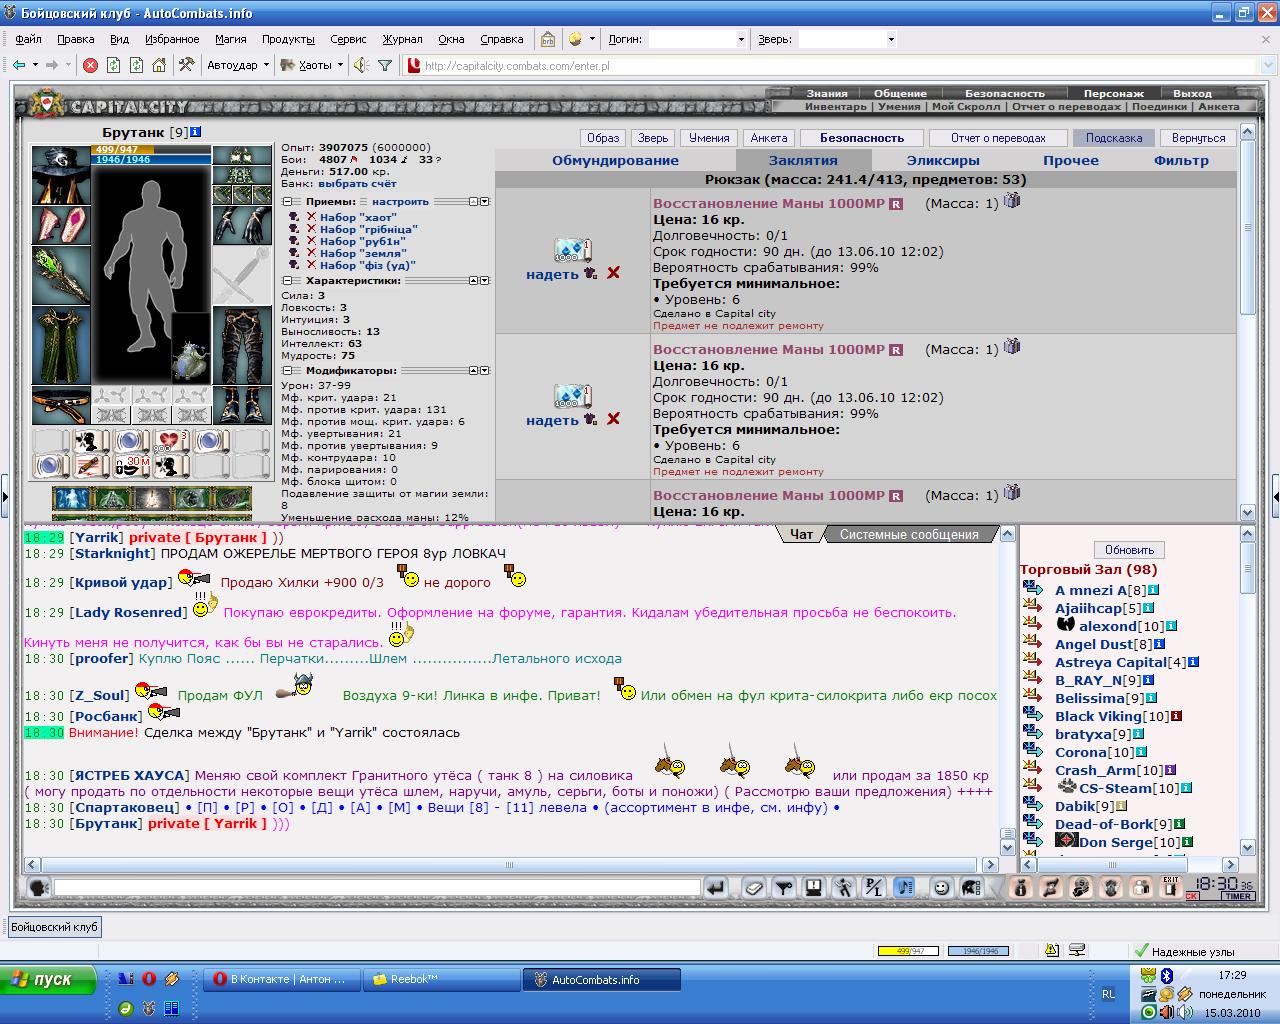Image resolution: width=1280 pixels, height=1024 pixels.
Task: Click the red stop icon in browser toolbar
Action: click(x=90, y=65)
